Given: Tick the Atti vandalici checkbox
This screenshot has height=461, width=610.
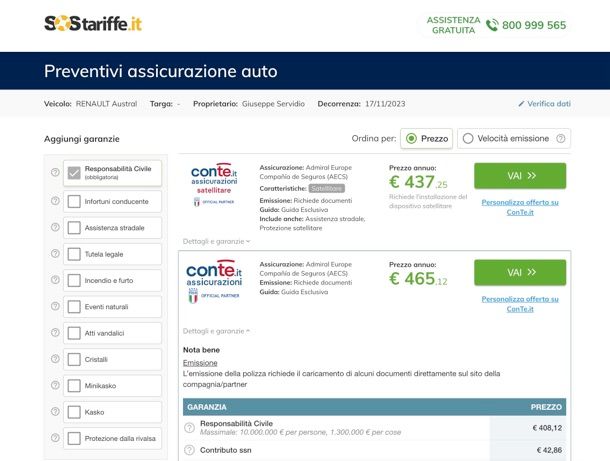Looking at the screenshot, I should click(x=74, y=333).
